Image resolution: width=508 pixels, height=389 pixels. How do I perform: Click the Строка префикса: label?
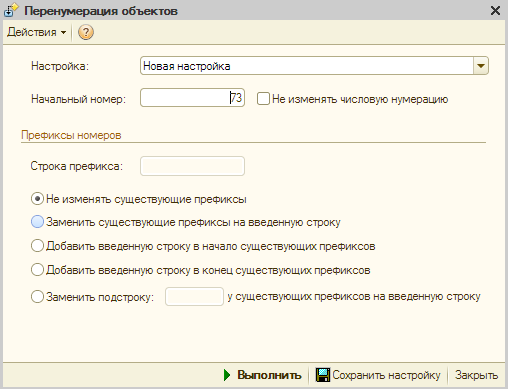pyautogui.click(x=77, y=166)
